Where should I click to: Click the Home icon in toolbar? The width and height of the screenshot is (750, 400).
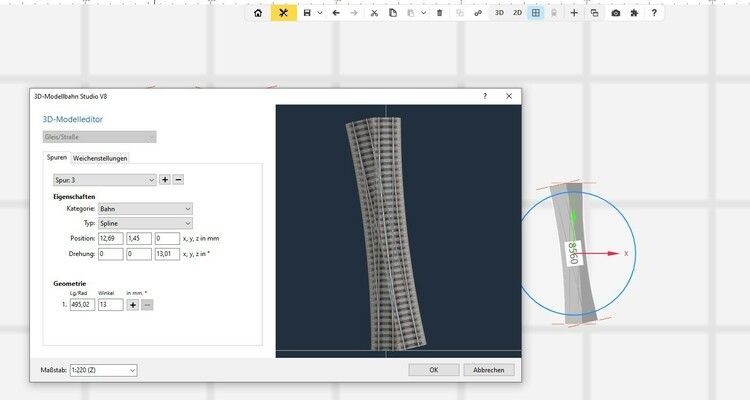click(x=258, y=13)
